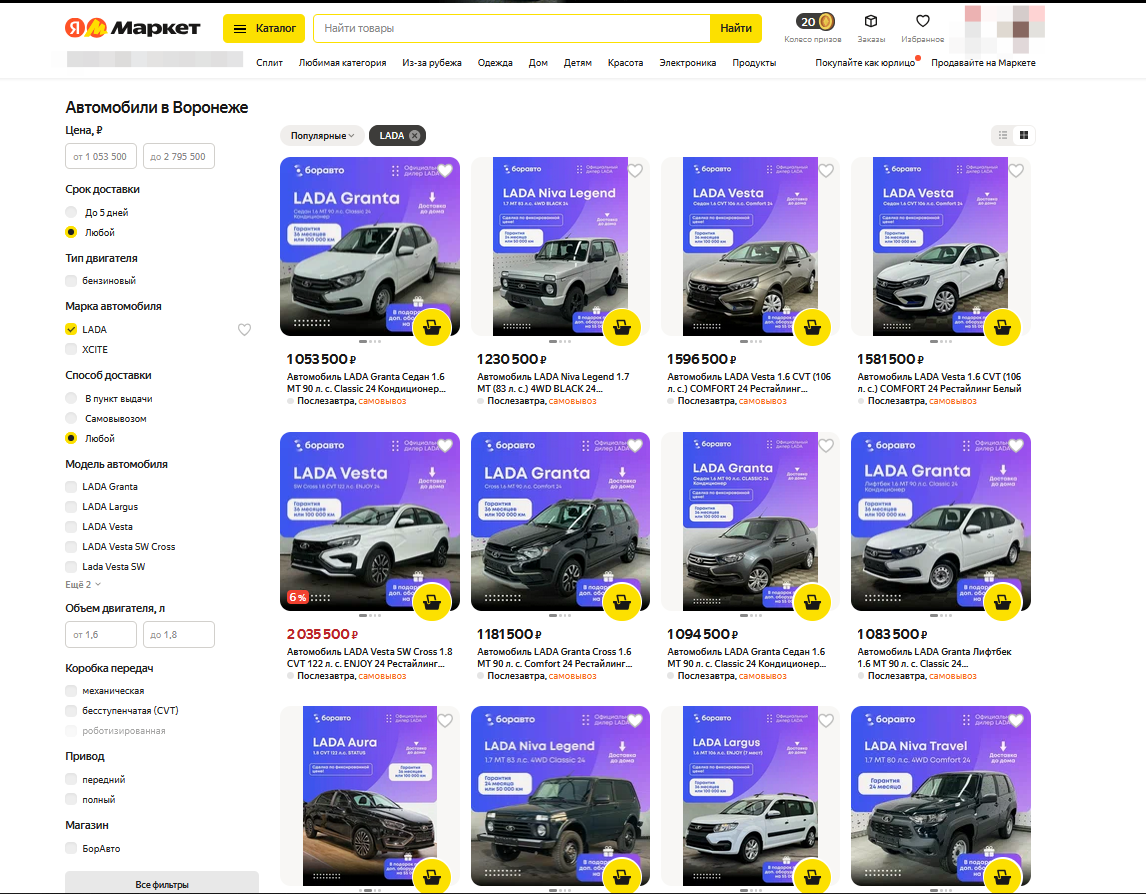This screenshot has width=1146, height=894.
Task: Favorite the LADA Granta 1 094 500 ₽ card heart
Action: tap(826, 446)
